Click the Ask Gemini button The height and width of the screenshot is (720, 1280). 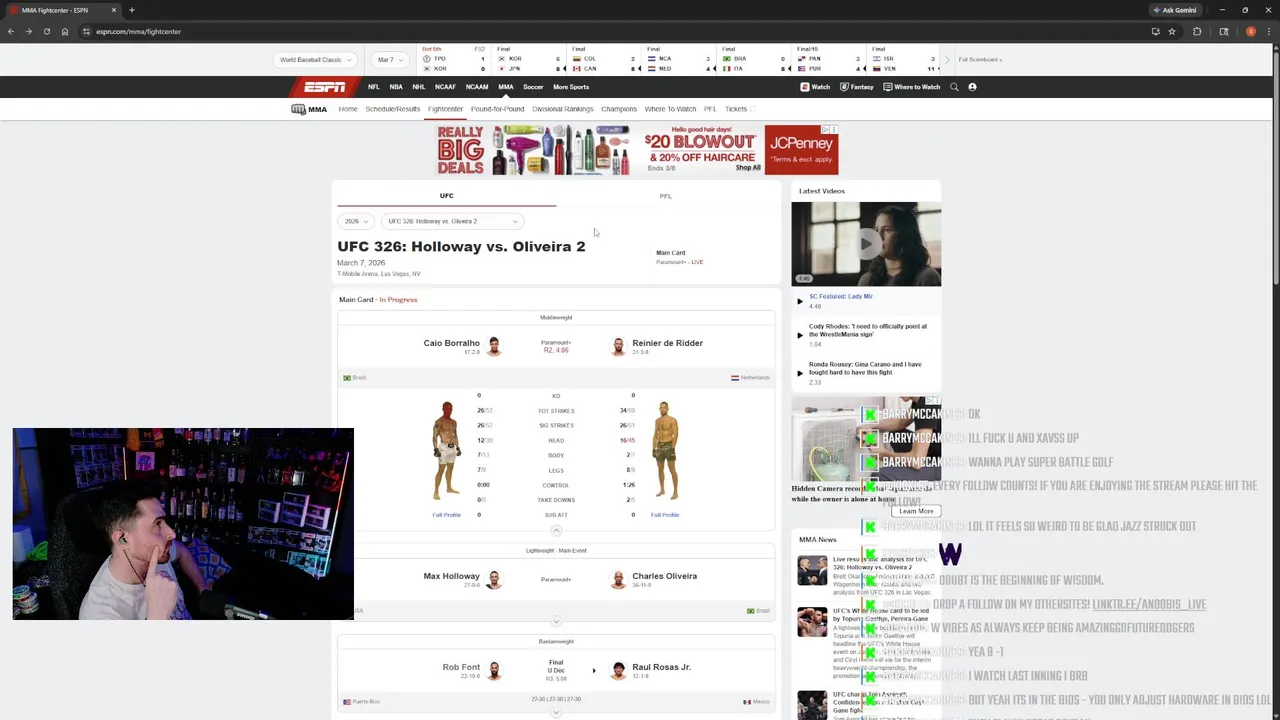[1175, 10]
